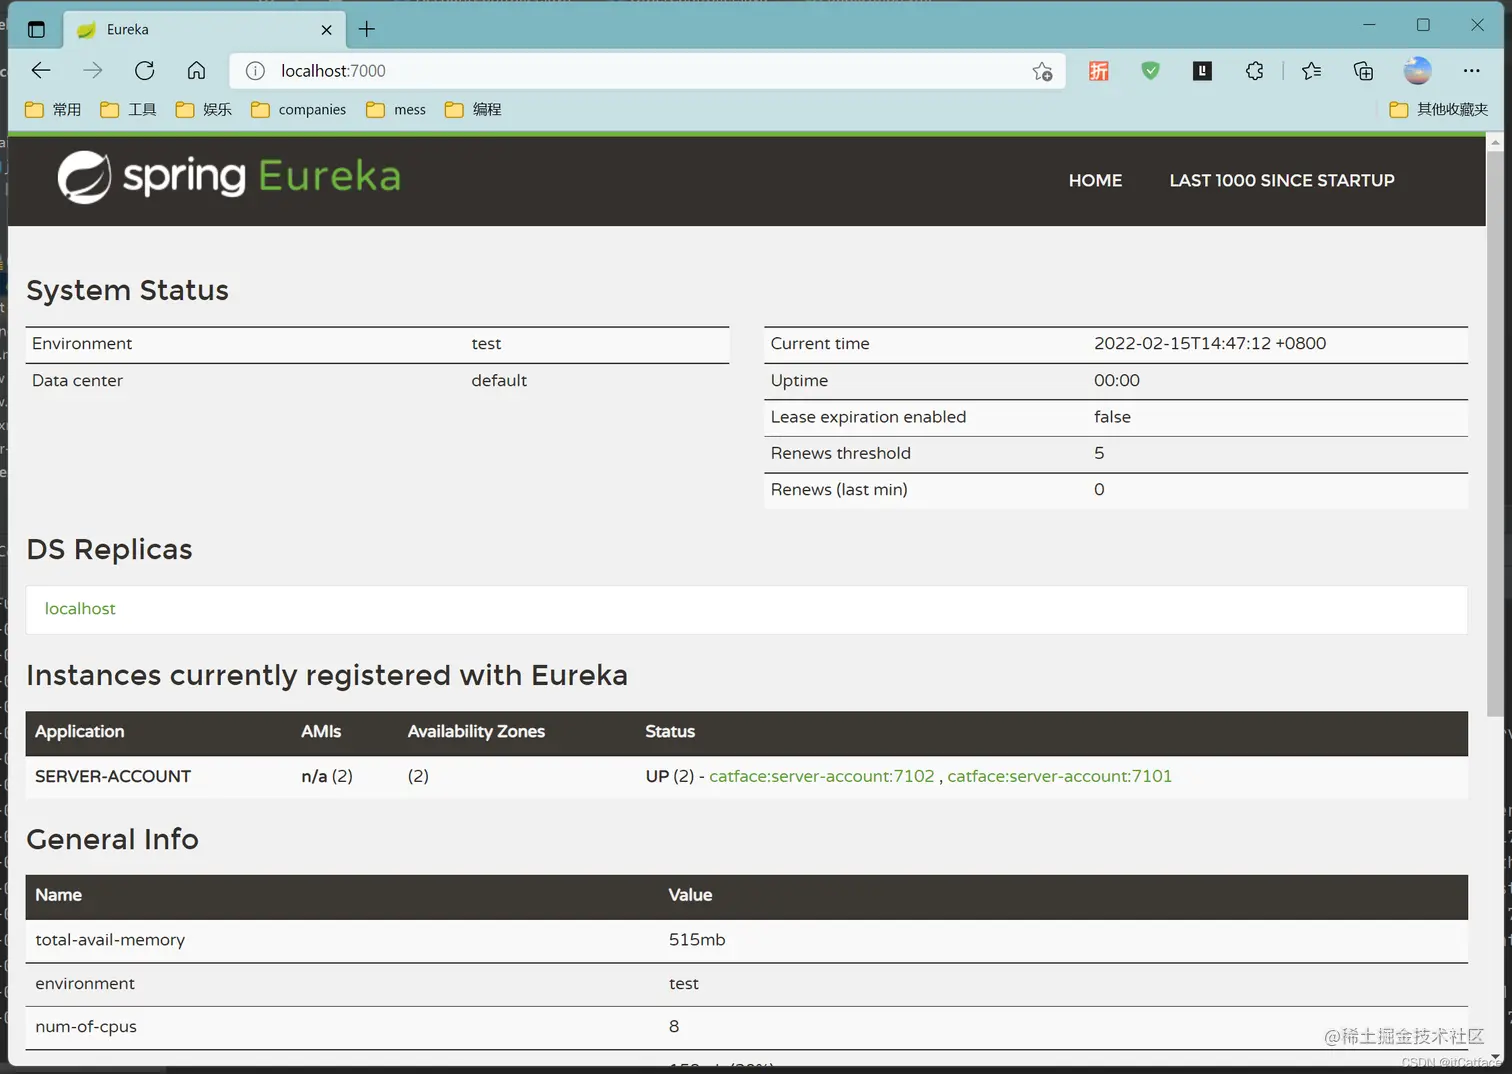
Task: Click the total-avail-memory row name
Action: [x=110, y=939]
